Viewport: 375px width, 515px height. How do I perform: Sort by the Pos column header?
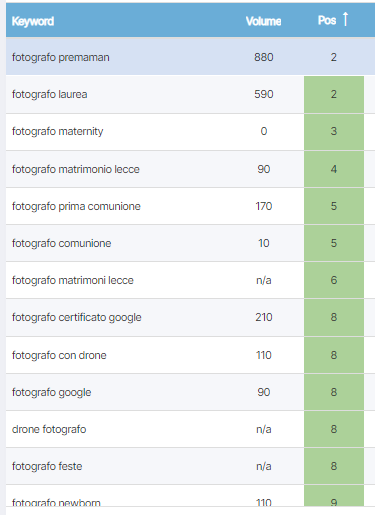click(327, 20)
